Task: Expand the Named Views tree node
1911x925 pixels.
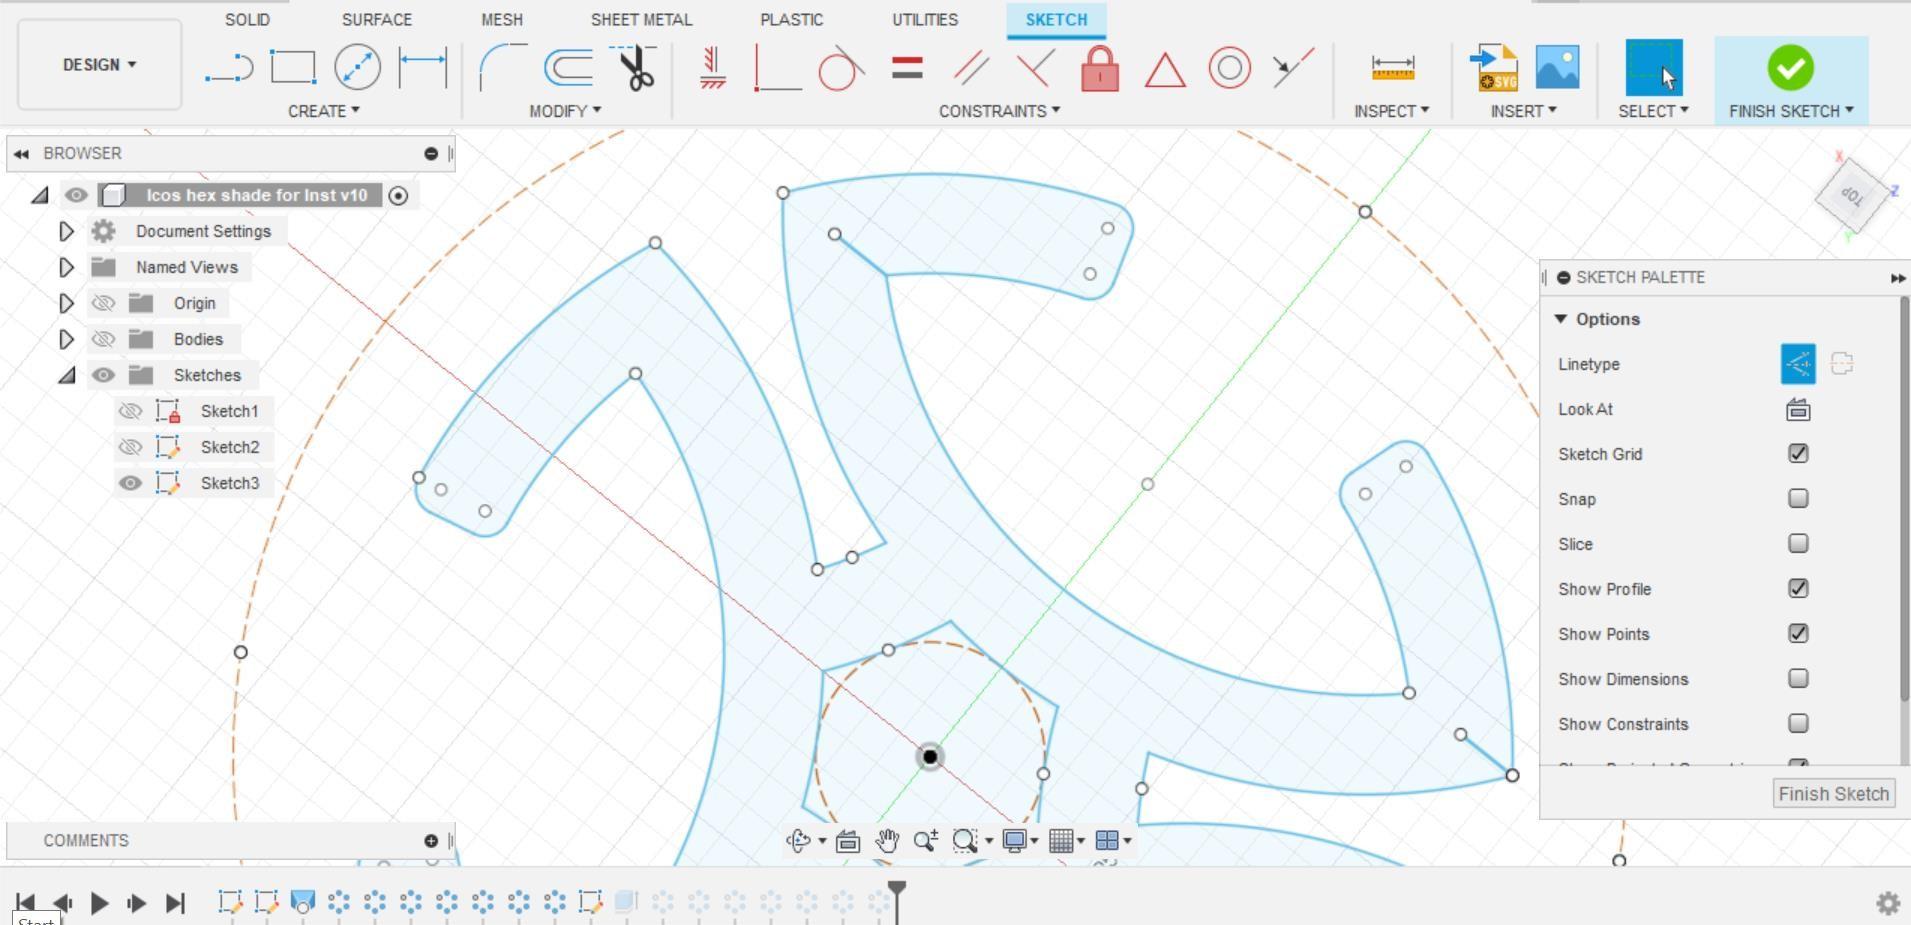Action: [x=66, y=267]
